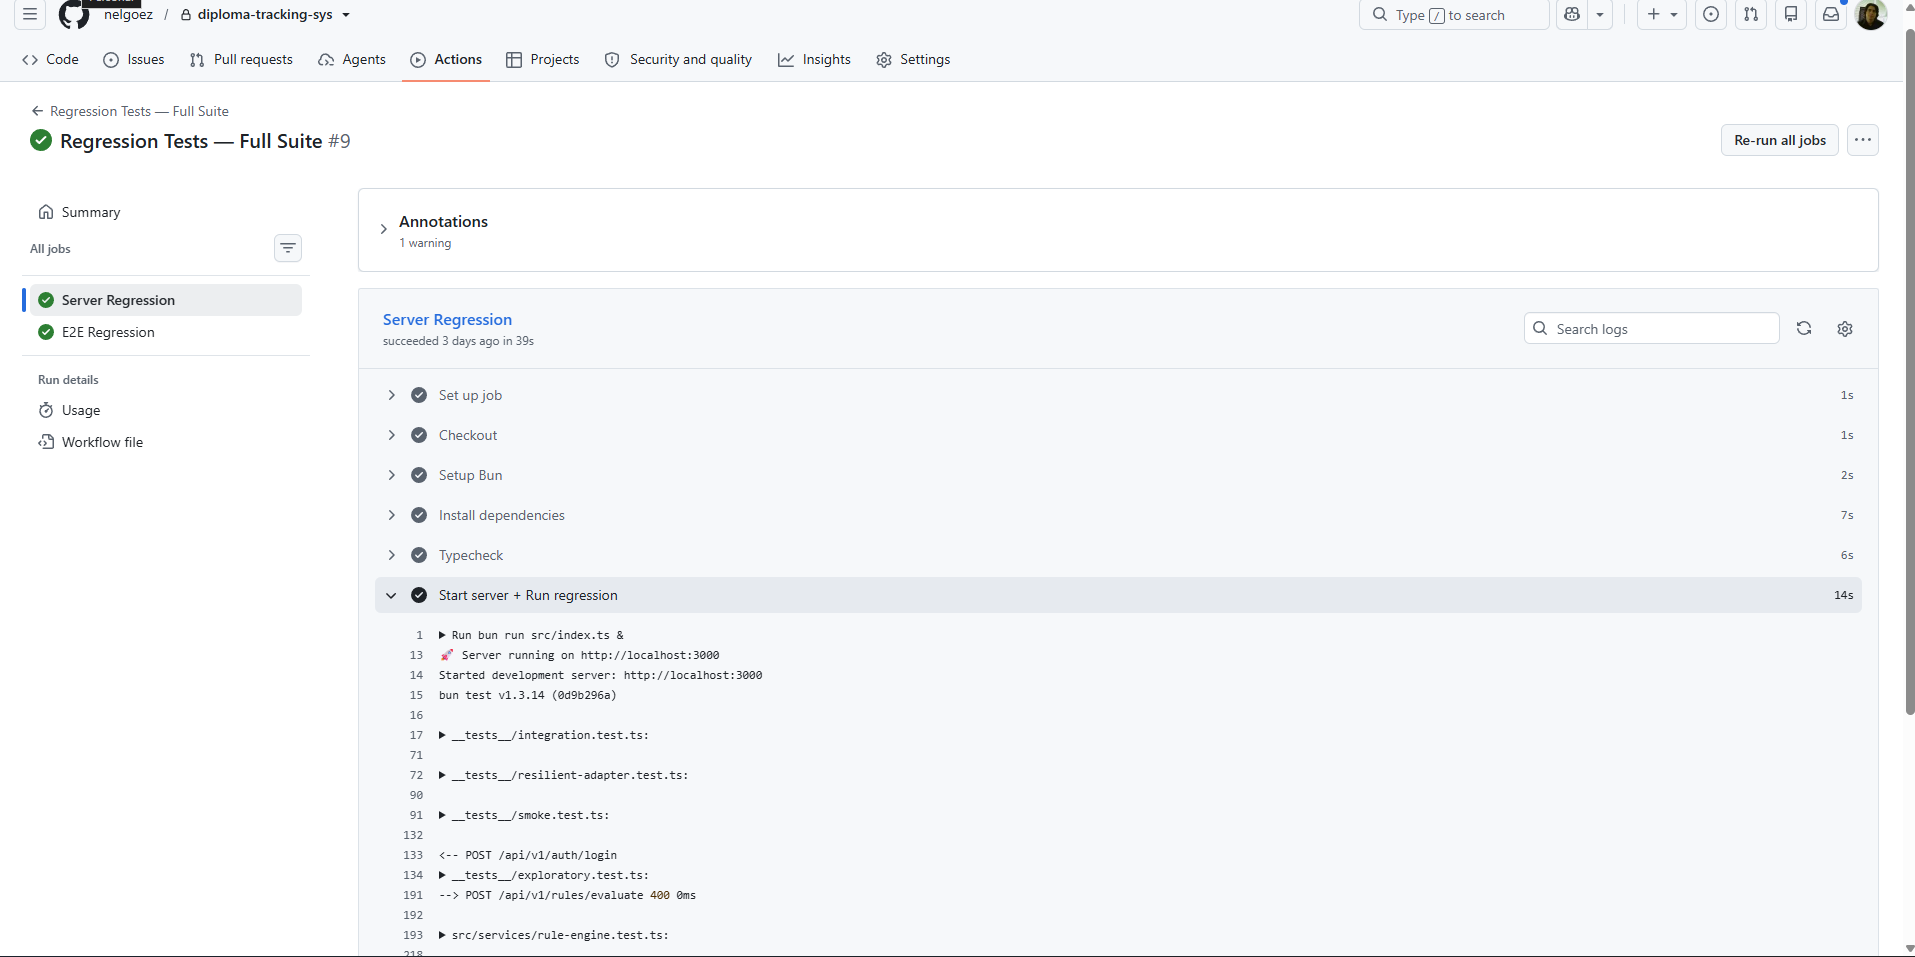Focus the Search logs field
Screen dimensions: 1915x957
coord(1652,329)
